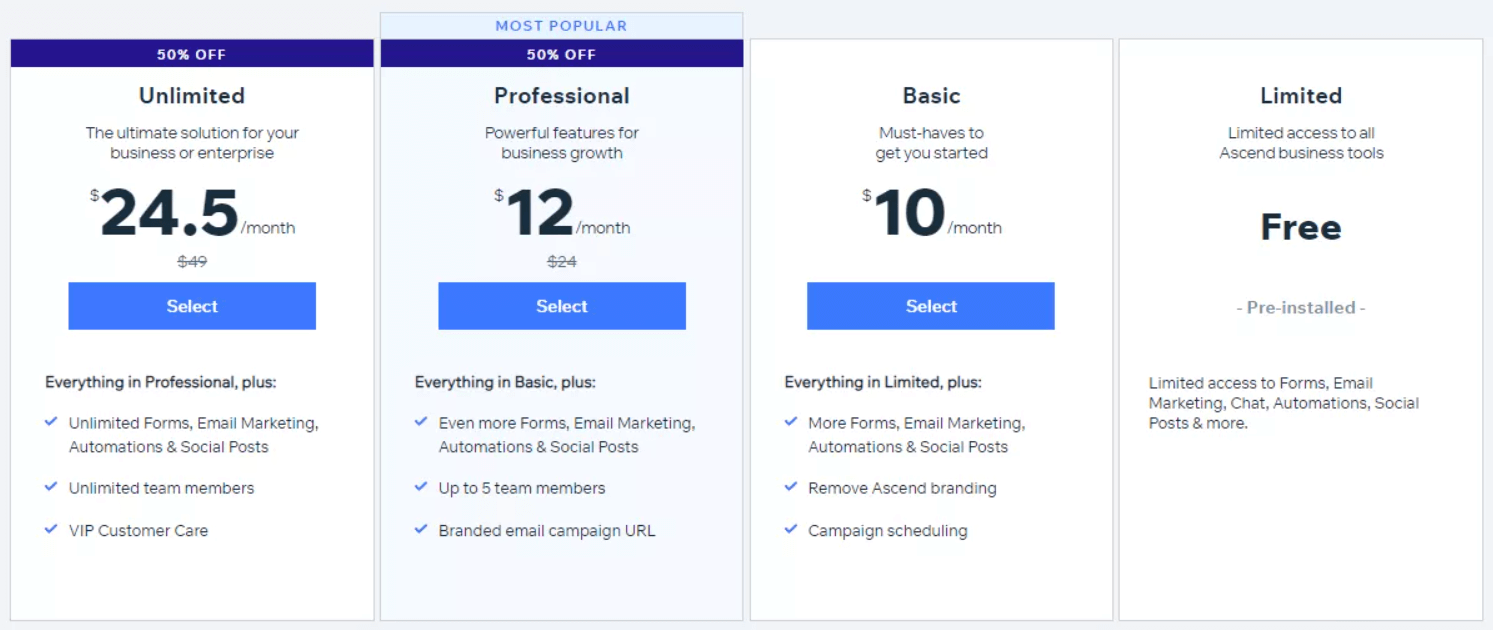Screen dimensions: 1493x630
Task: Click the checkmark beside Remove Ascend branding
Action: click(791, 488)
